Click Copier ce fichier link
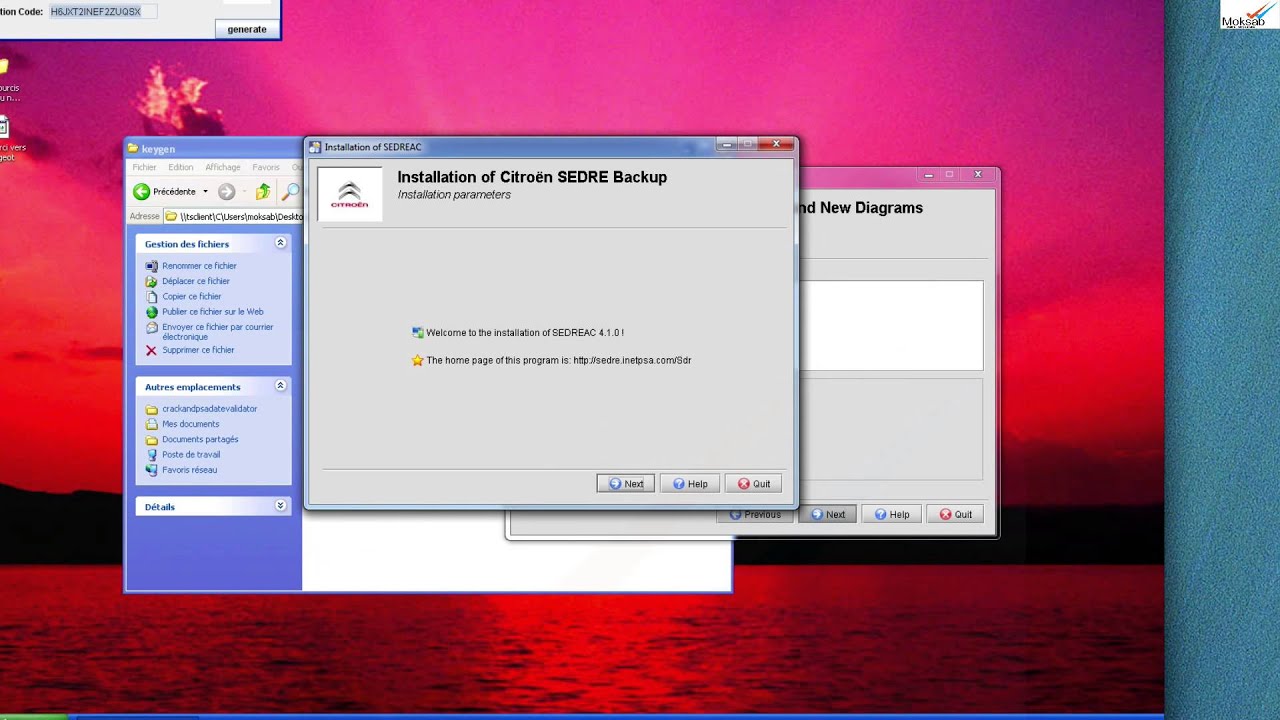 [x=192, y=296]
